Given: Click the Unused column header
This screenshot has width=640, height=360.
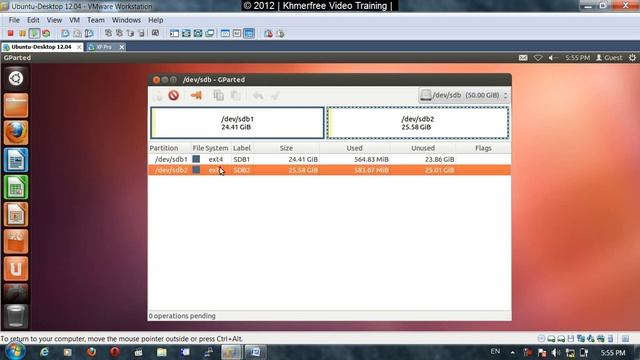Looking at the screenshot, I should point(423,148).
